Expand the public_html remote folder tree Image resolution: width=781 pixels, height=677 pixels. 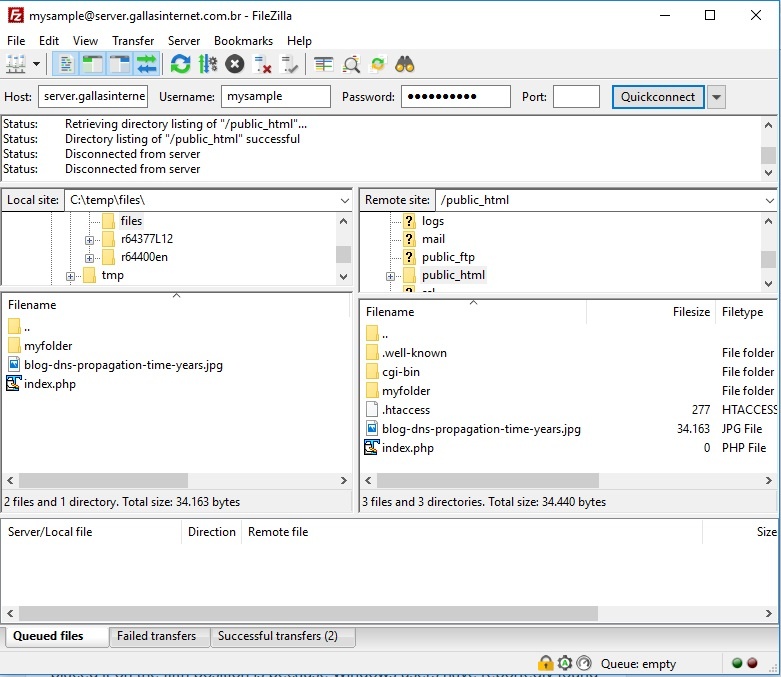[x=391, y=276]
